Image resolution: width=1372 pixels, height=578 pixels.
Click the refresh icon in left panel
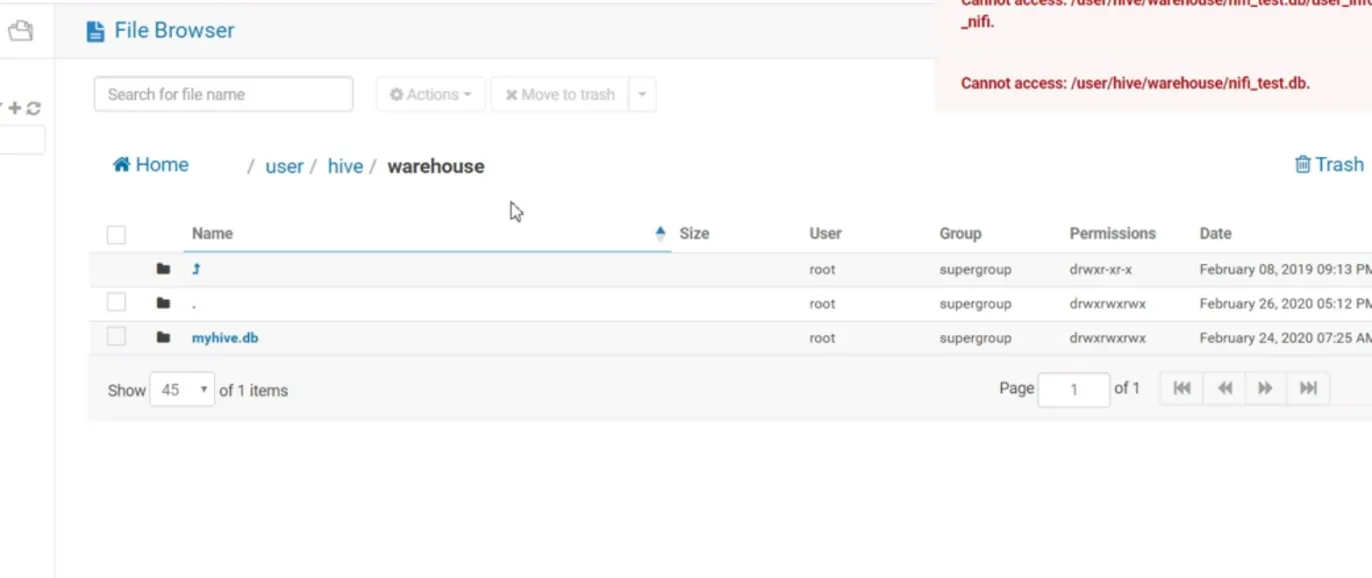pyautogui.click(x=33, y=108)
